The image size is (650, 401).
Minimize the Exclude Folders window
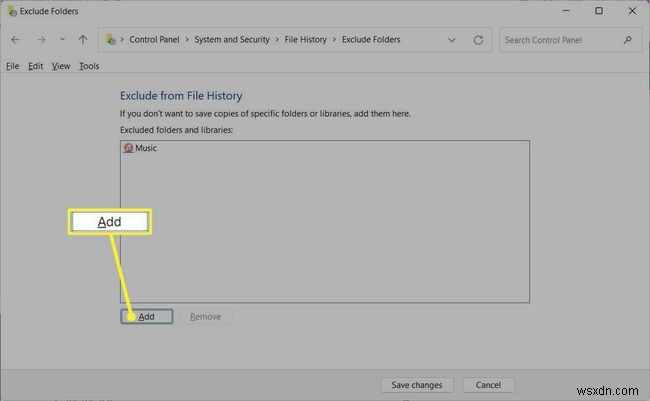click(566, 11)
